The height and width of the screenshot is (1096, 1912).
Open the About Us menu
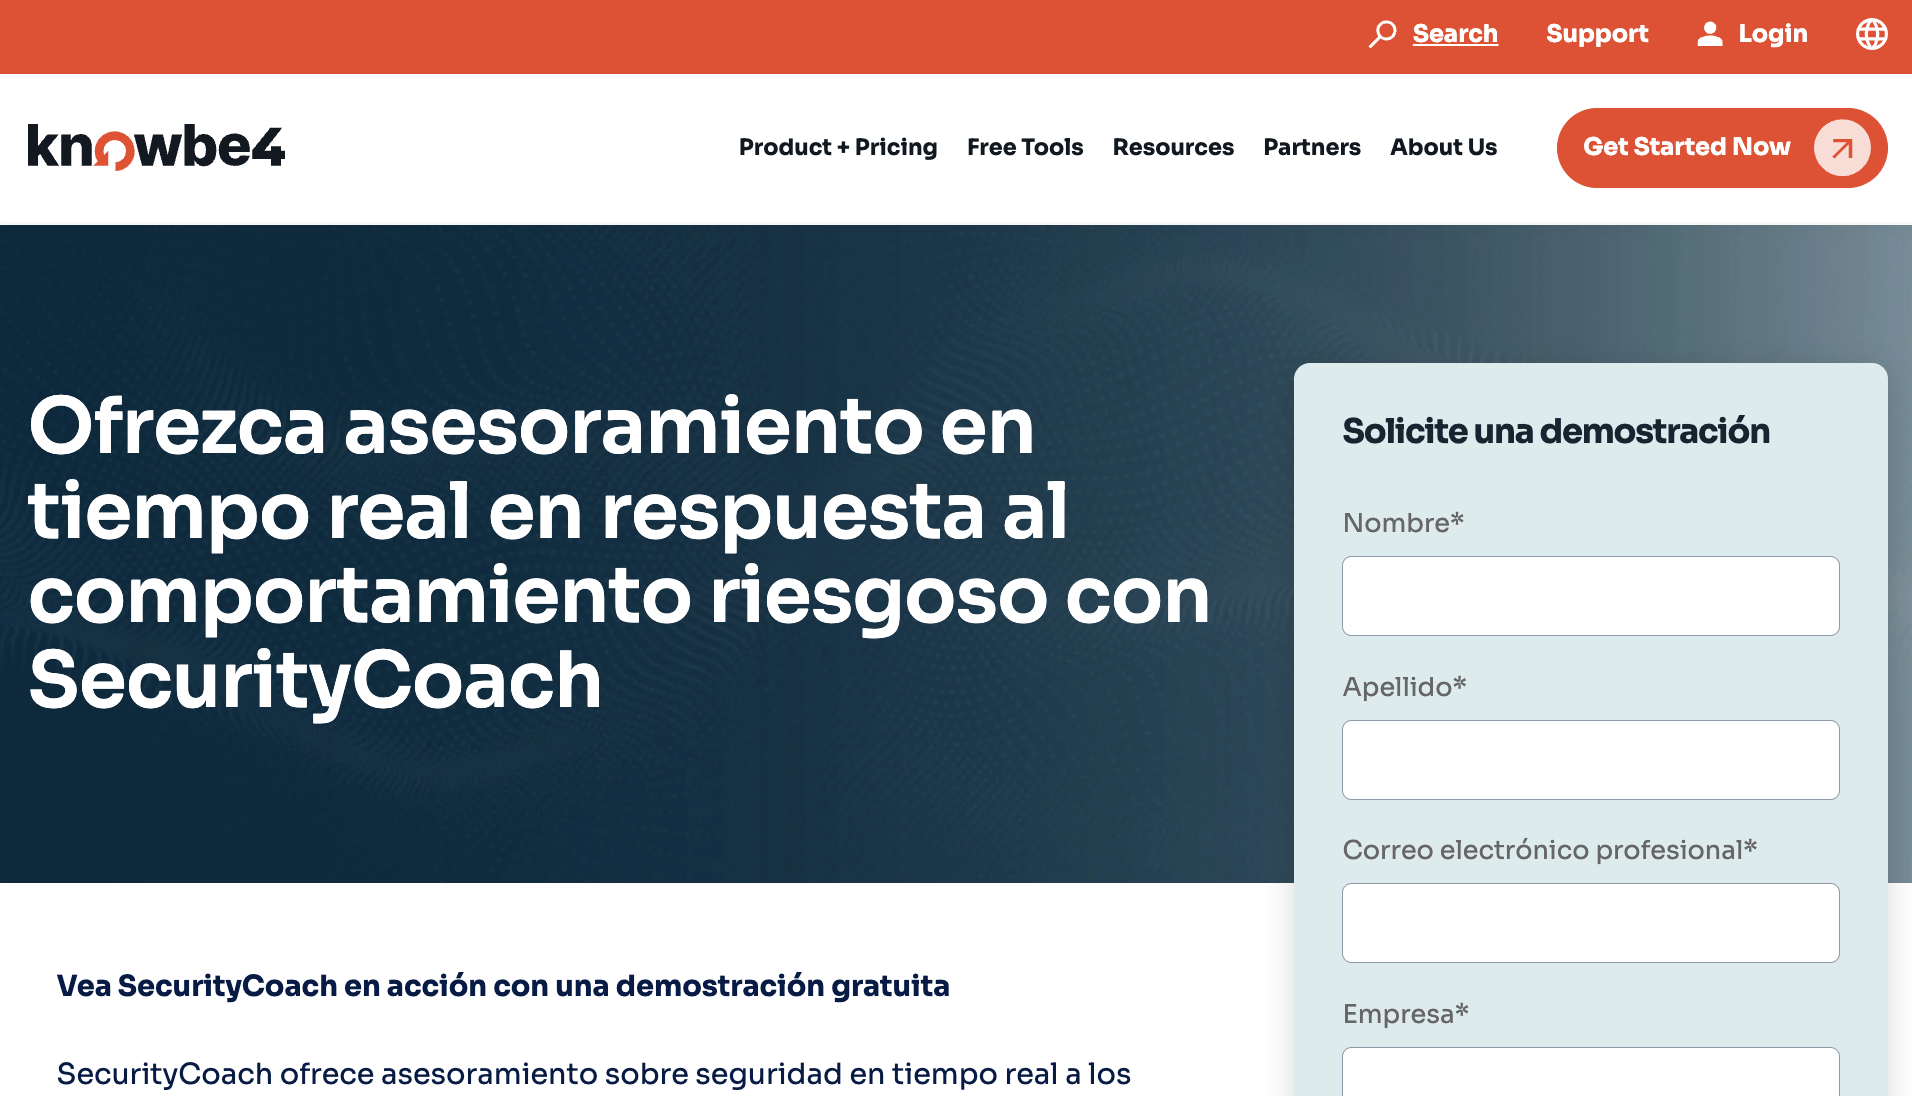(1443, 147)
